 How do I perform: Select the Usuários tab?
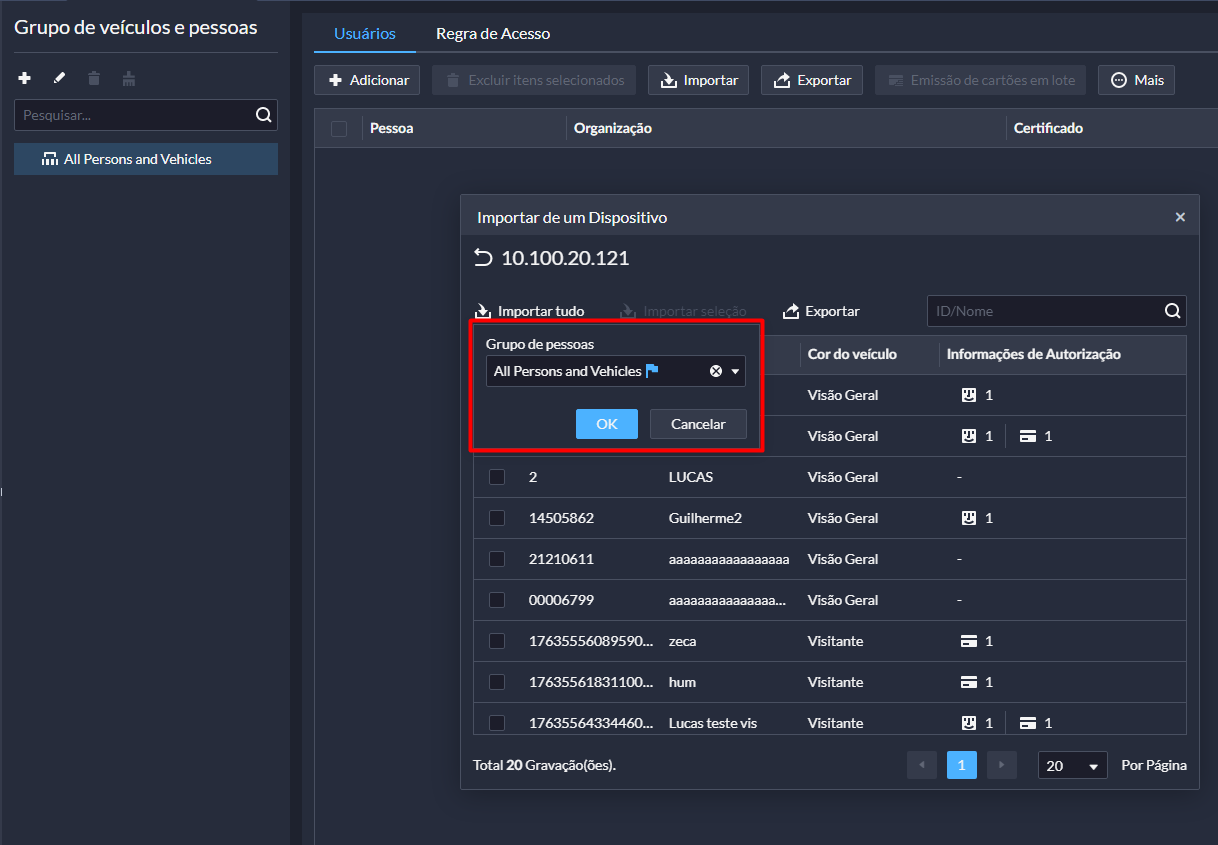pyautogui.click(x=364, y=34)
